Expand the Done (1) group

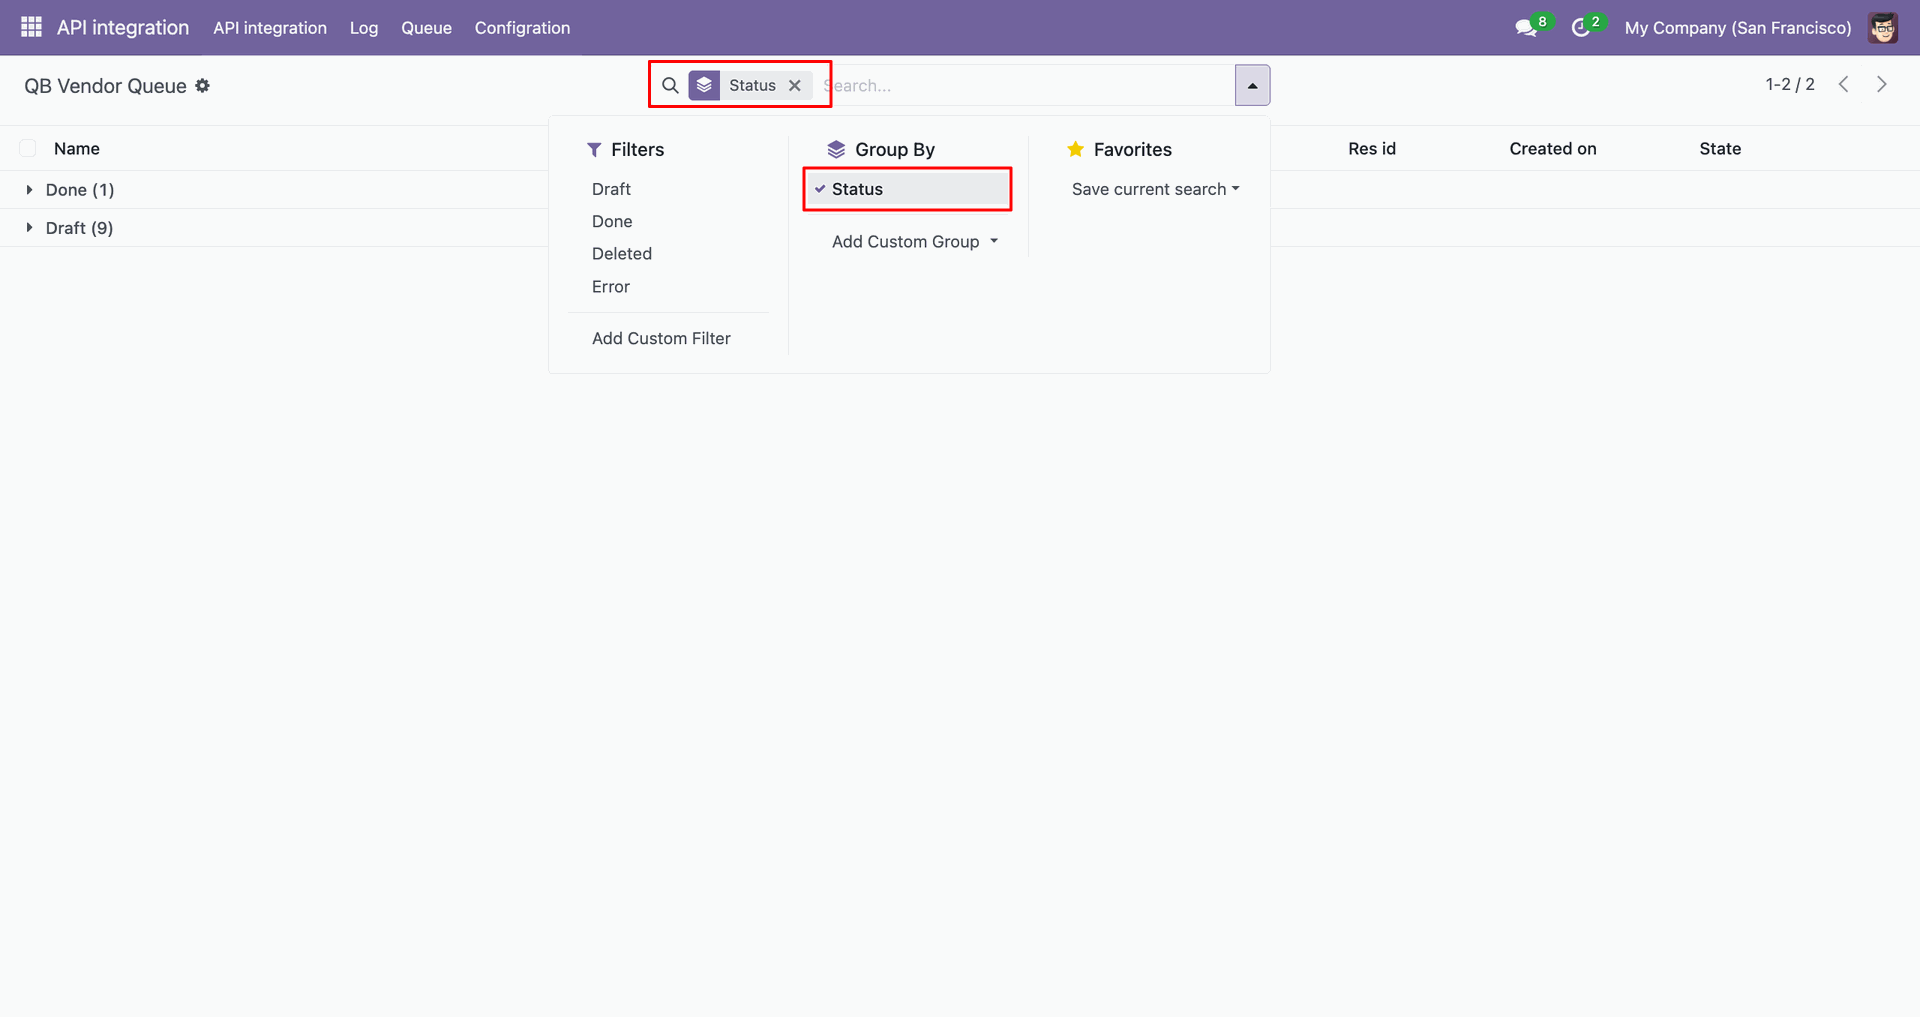[79, 190]
